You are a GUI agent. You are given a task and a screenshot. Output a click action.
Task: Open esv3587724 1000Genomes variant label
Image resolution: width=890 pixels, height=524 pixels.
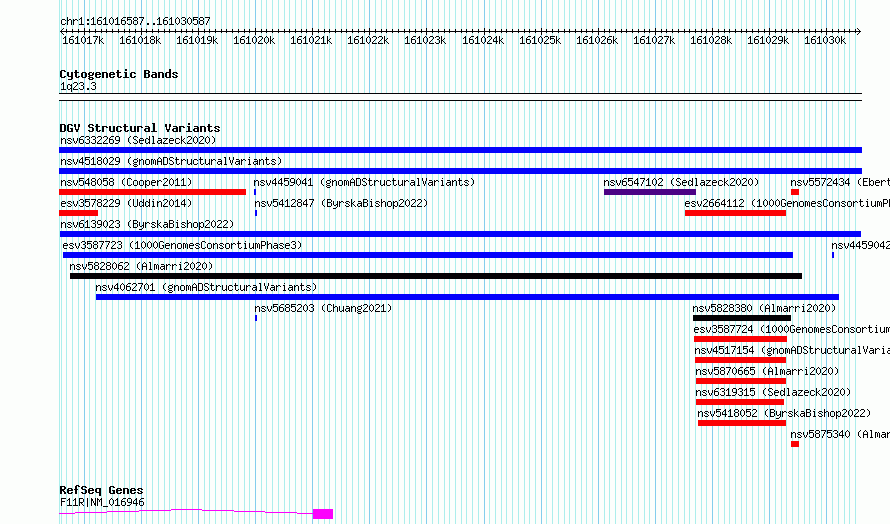tap(792, 329)
